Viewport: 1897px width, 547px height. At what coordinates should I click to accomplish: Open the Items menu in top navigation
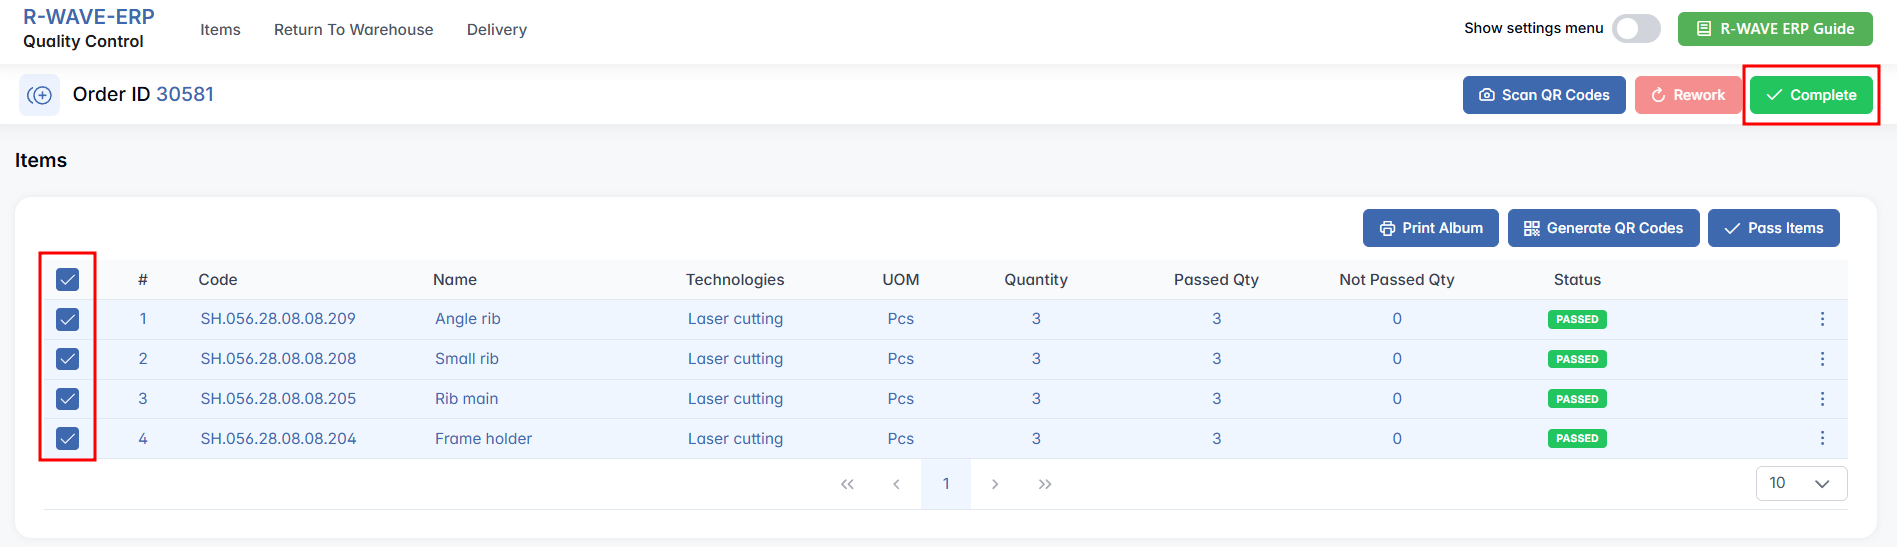pyautogui.click(x=220, y=30)
